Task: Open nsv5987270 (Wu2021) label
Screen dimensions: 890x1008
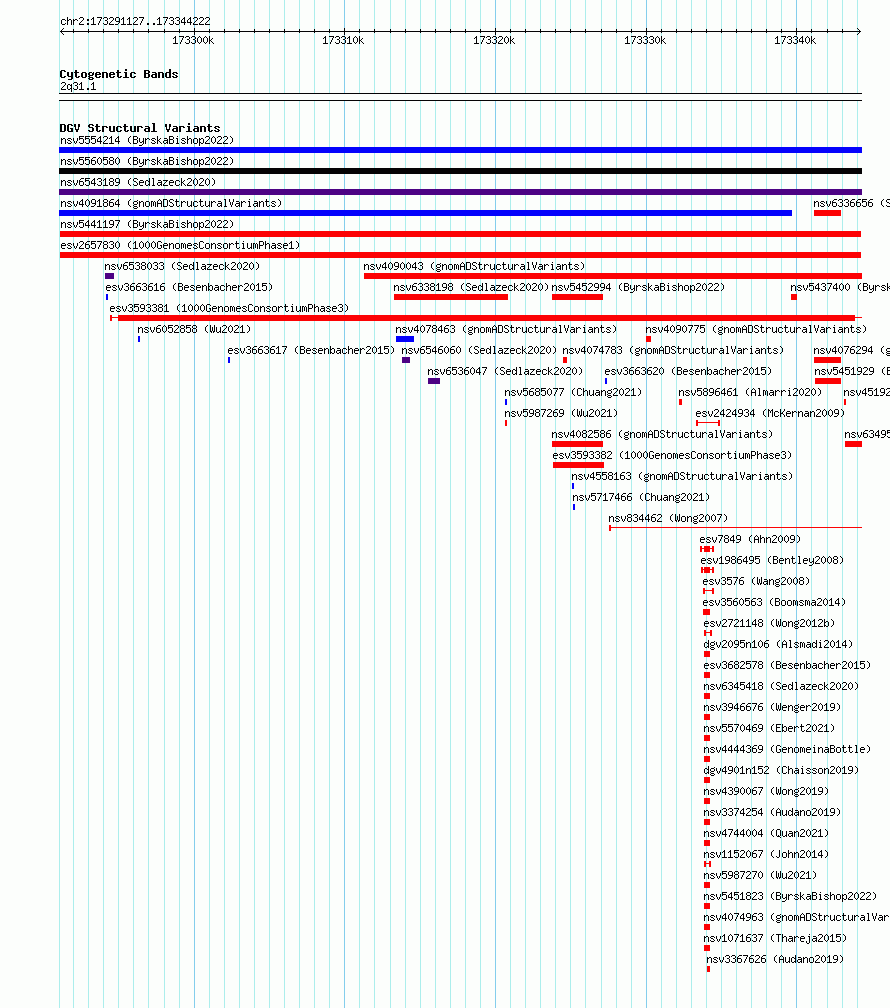Action: 760,876
